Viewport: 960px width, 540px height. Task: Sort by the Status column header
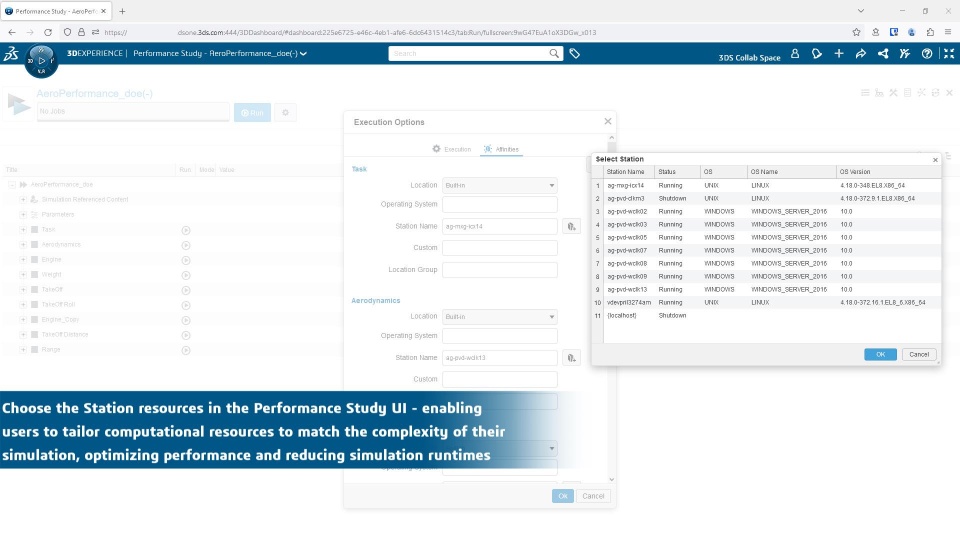tap(677, 172)
